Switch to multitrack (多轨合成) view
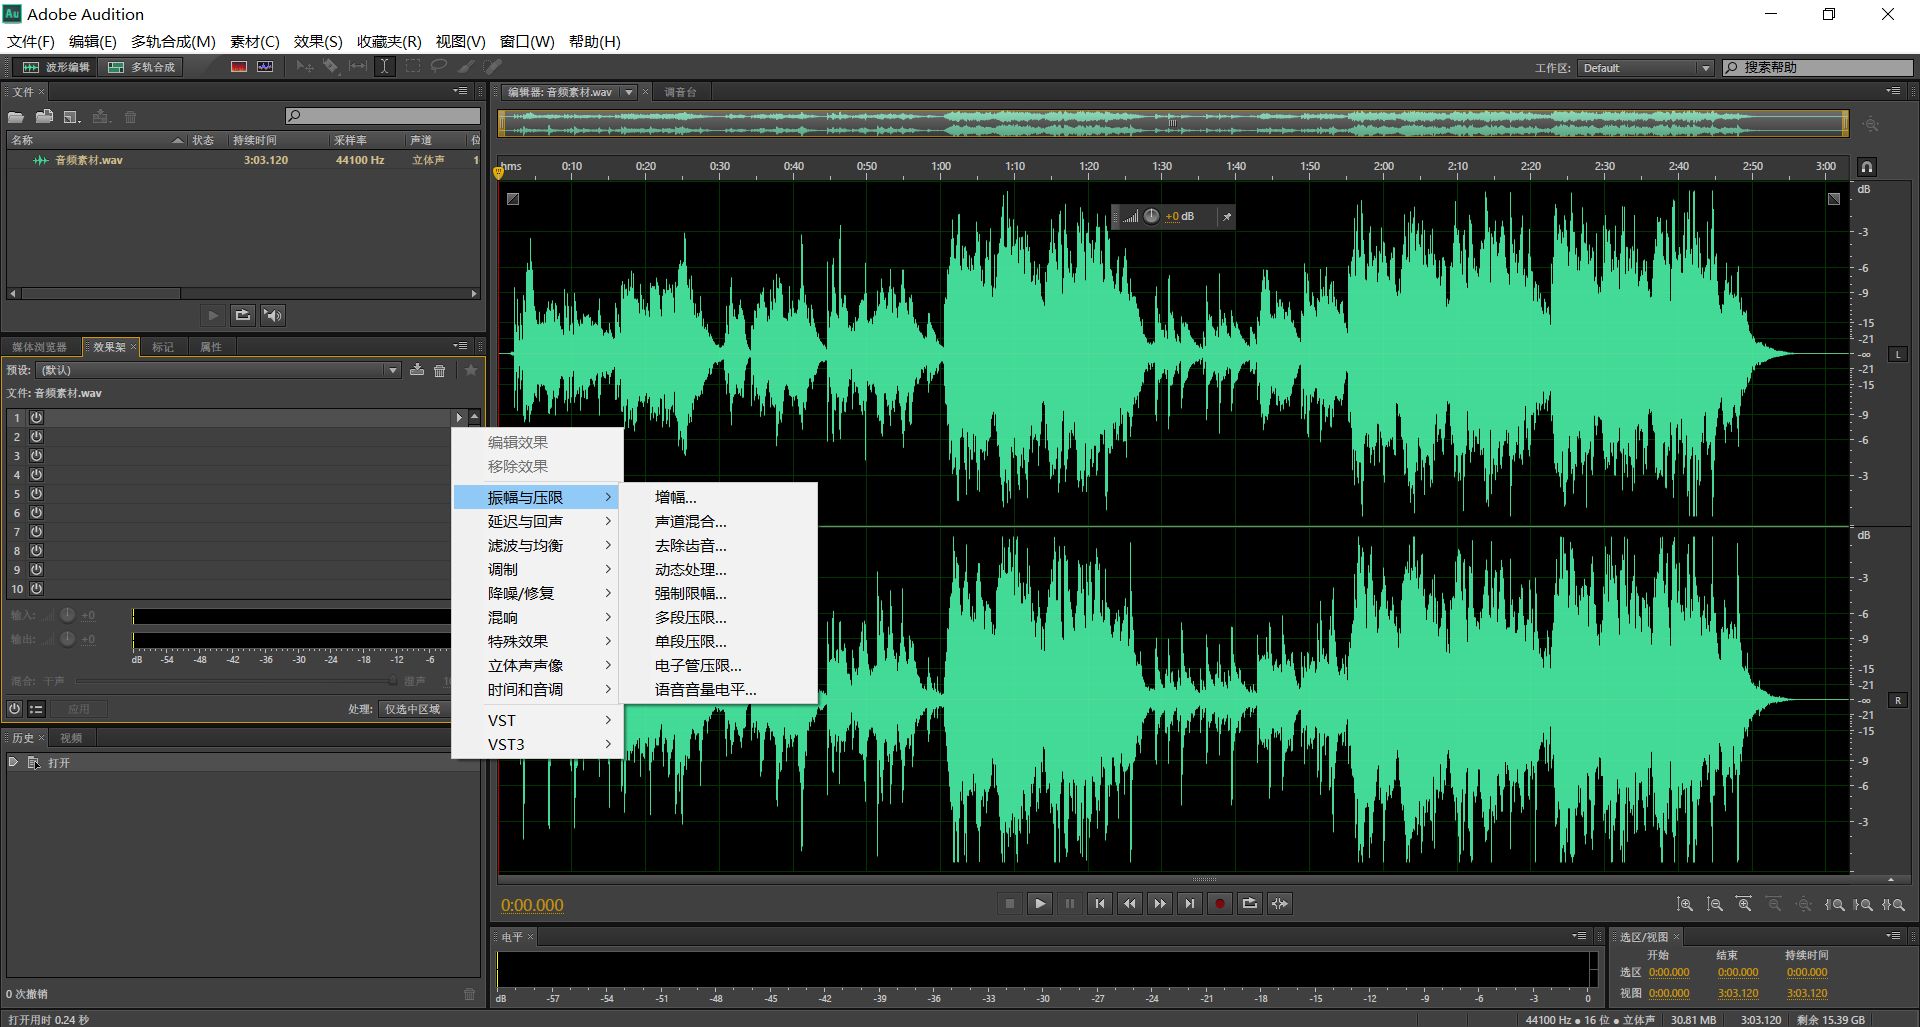Image resolution: width=1920 pixels, height=1027 pixels. tap(142, 67)
